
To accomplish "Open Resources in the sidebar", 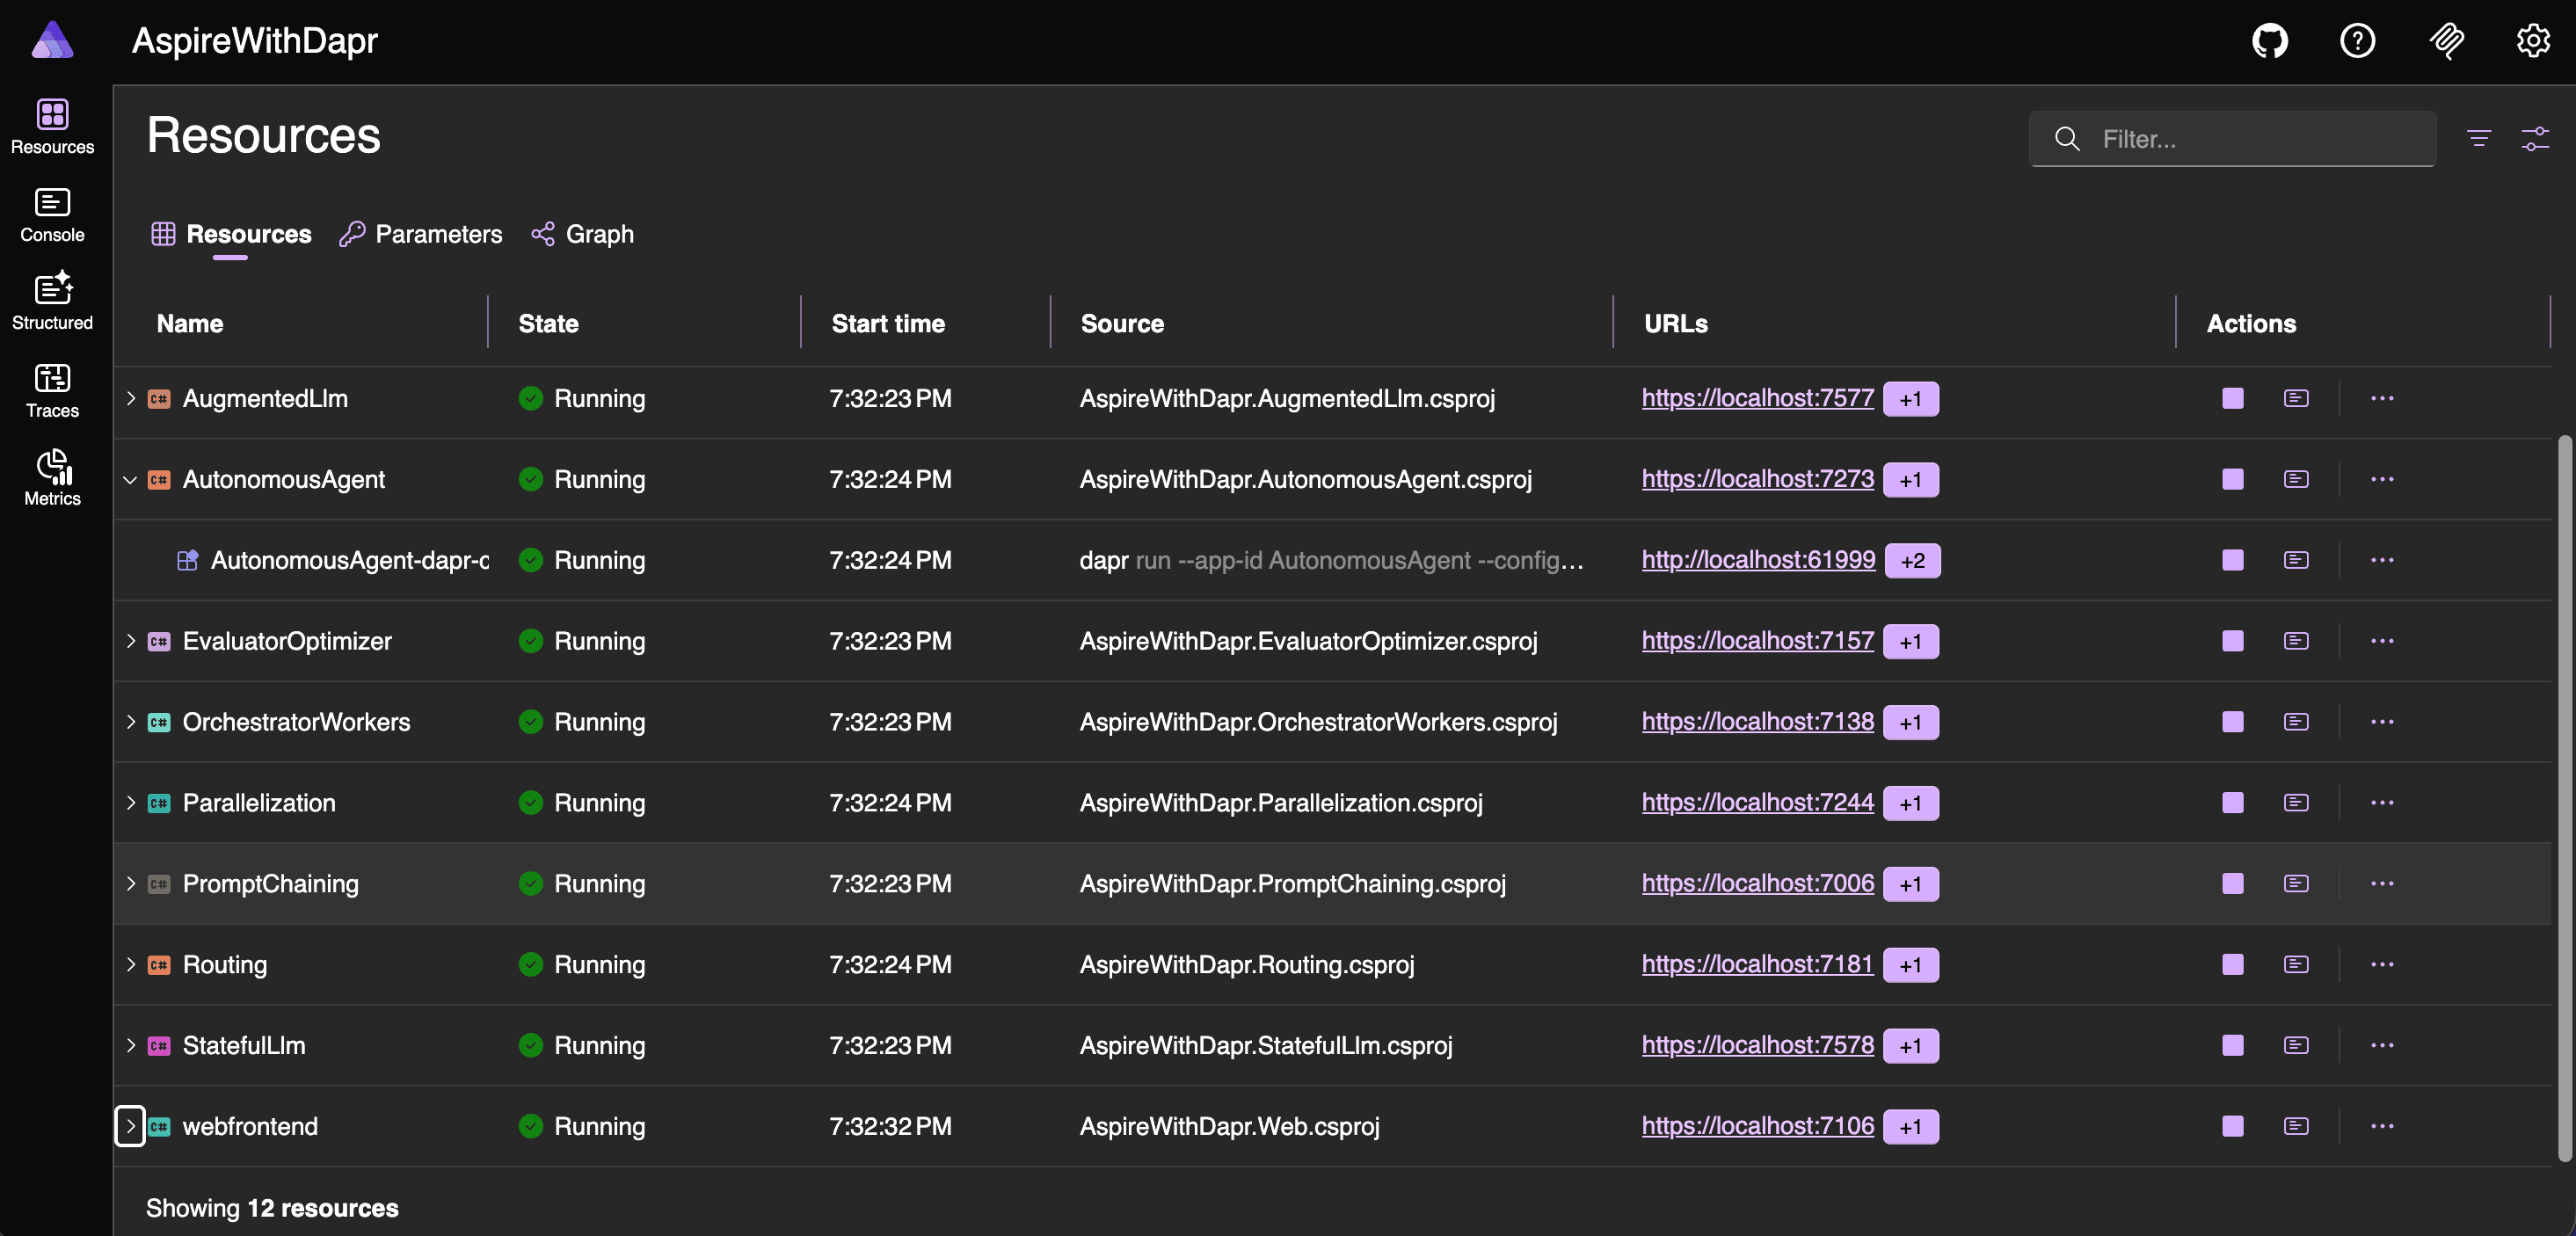I will (52, 127).
